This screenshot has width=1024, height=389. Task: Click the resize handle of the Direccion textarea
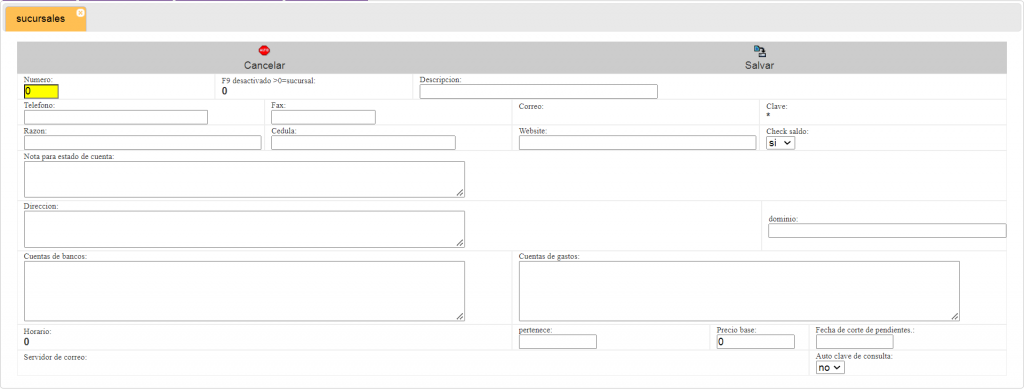(460, 243)
